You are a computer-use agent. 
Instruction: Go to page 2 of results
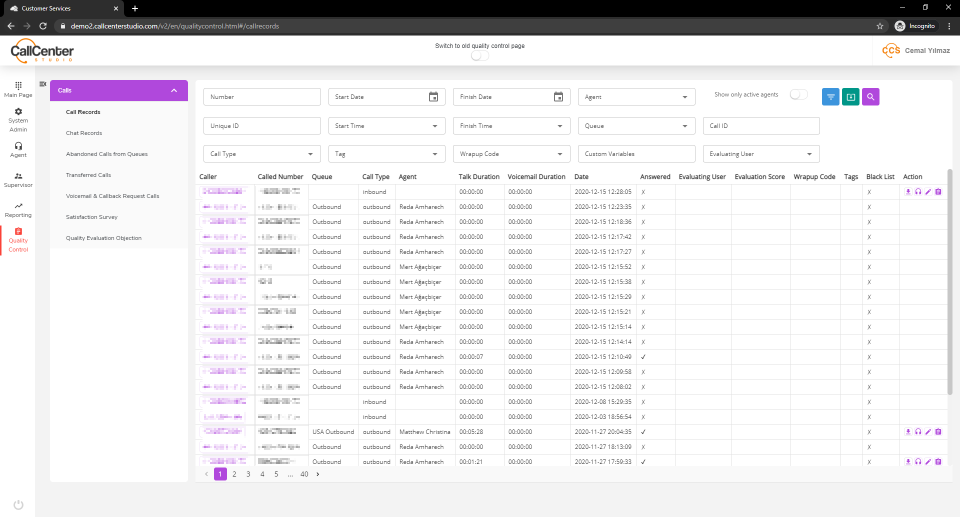[234, 474]
